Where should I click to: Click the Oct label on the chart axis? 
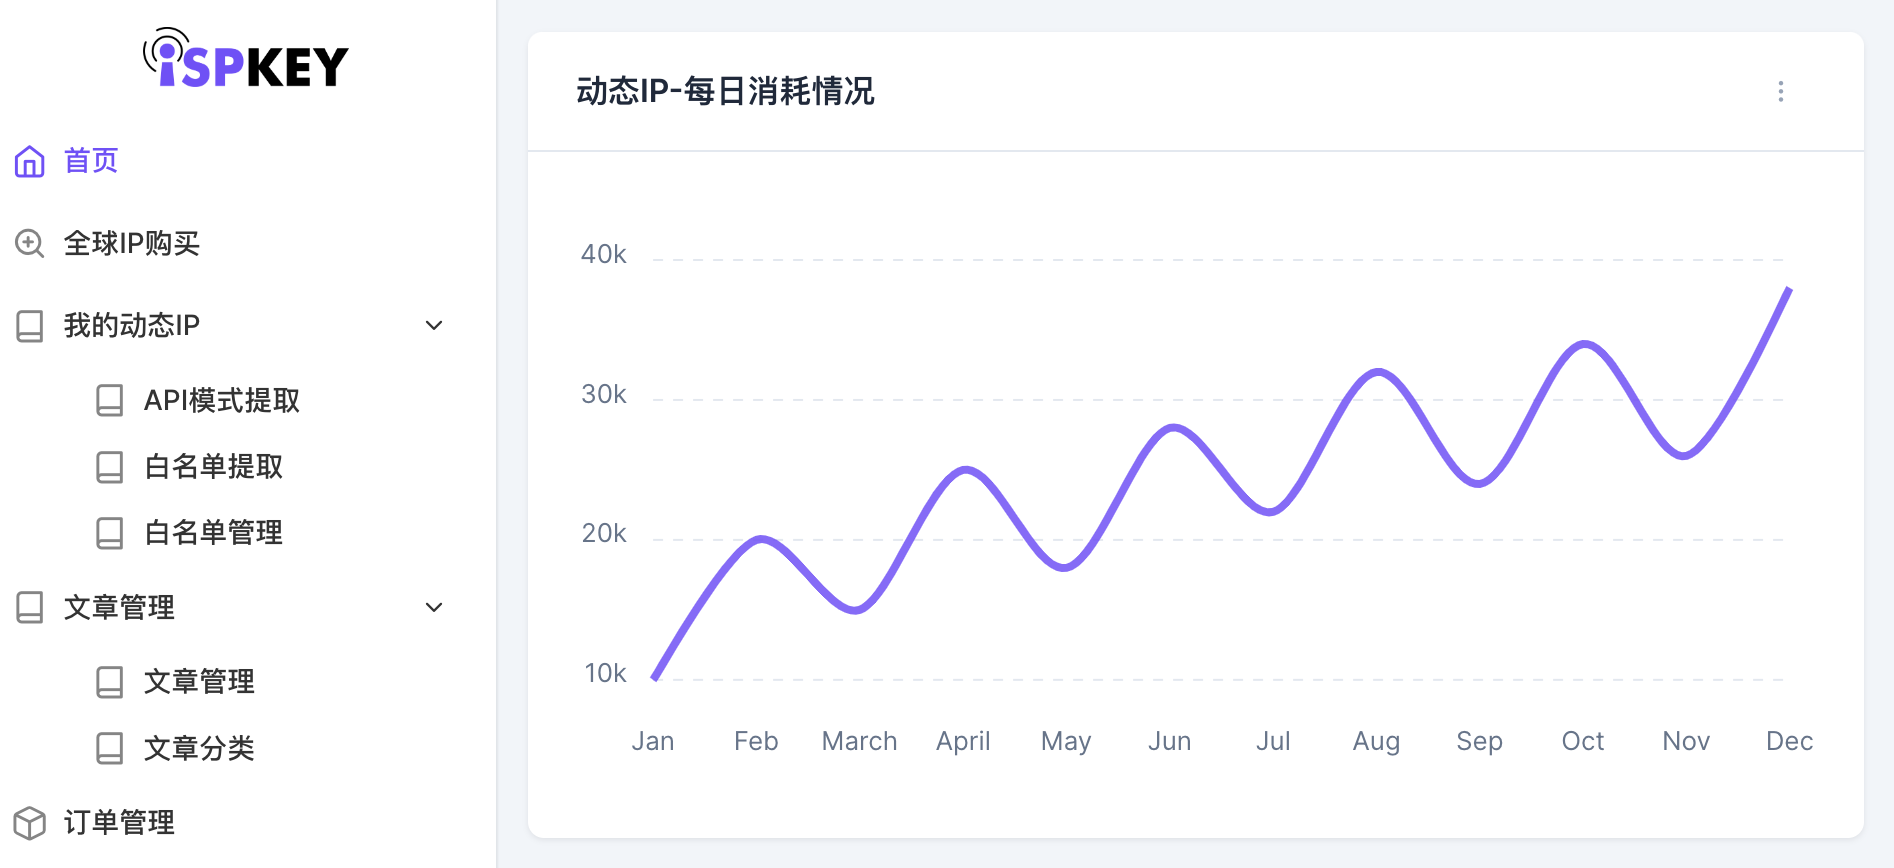(x=1582, y=741)
